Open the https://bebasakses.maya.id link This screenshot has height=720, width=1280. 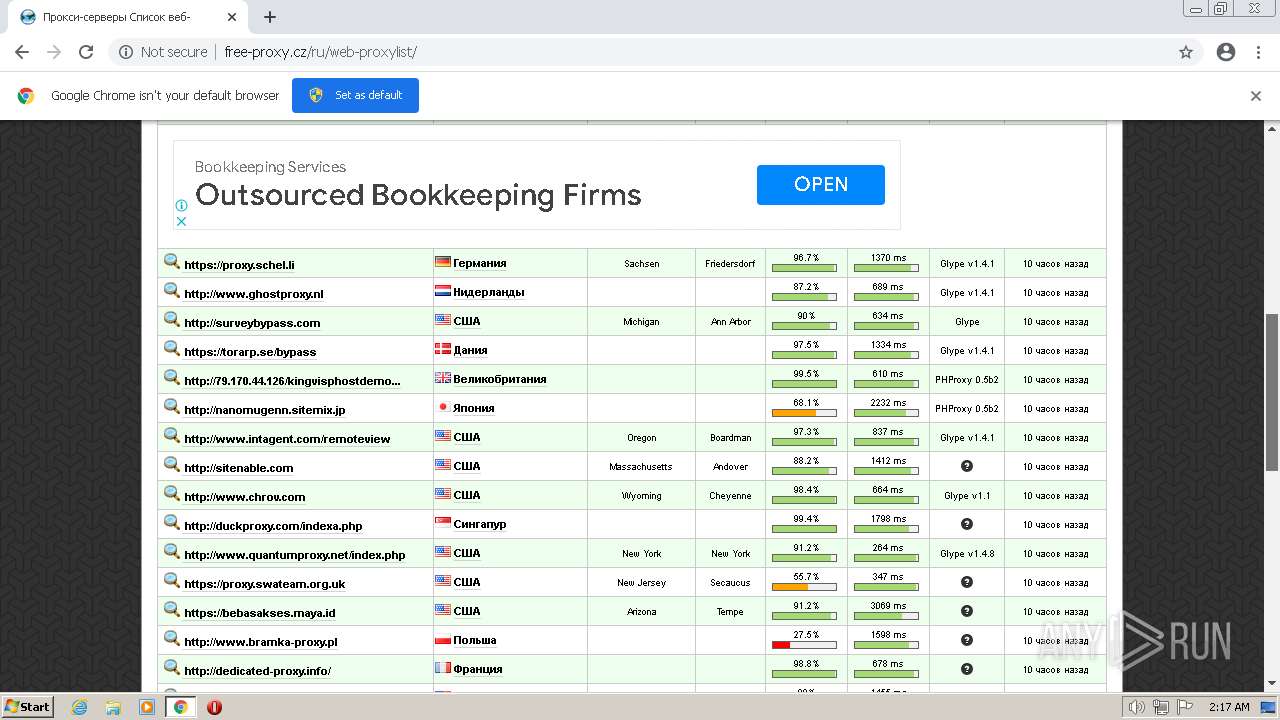coord(260,613)
